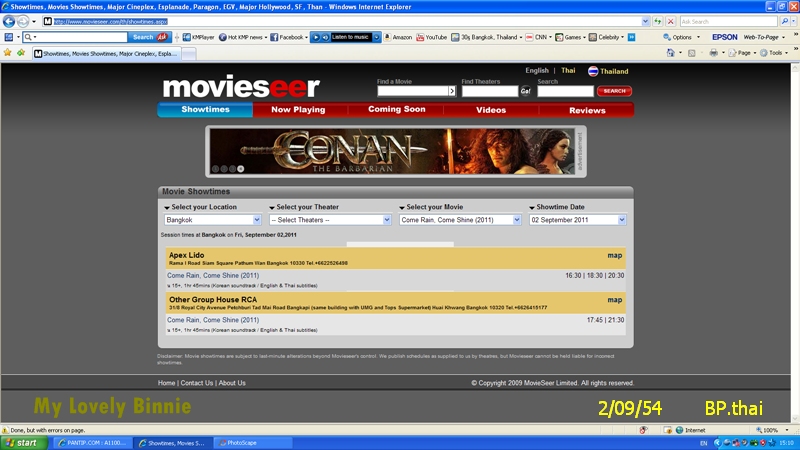Select the Showtimes browser tab
Screen dimensions: 800x450
[106, 54]
